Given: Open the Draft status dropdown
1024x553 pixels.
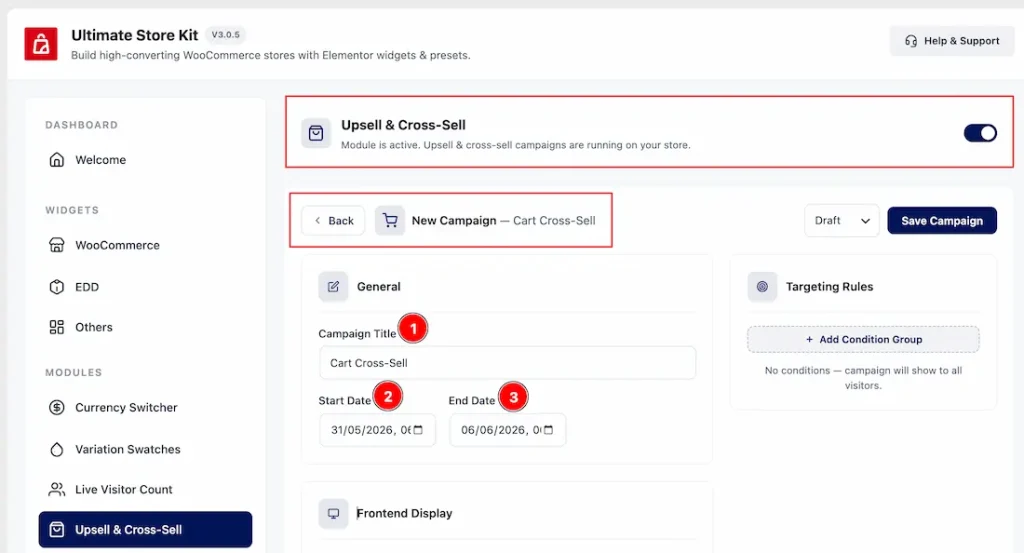Looking at the screenshot, I should 842,221.
